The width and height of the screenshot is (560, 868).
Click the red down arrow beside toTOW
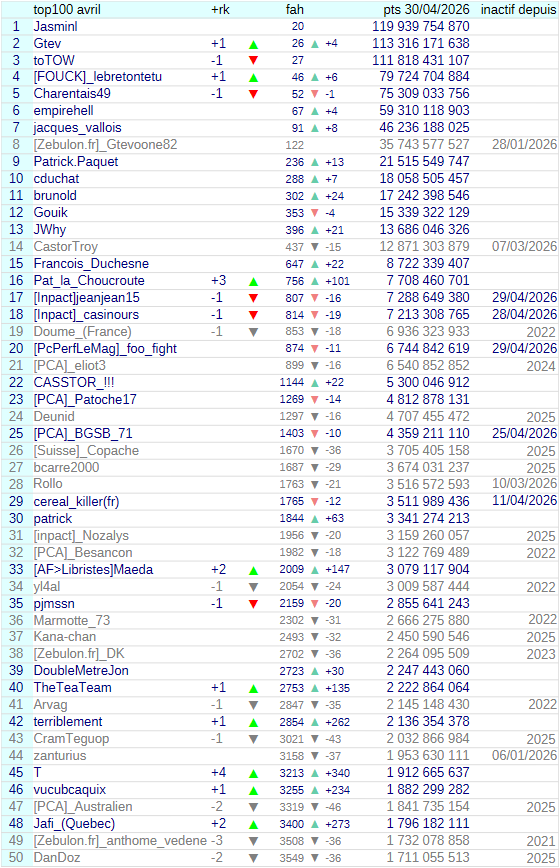click(253, 61)
